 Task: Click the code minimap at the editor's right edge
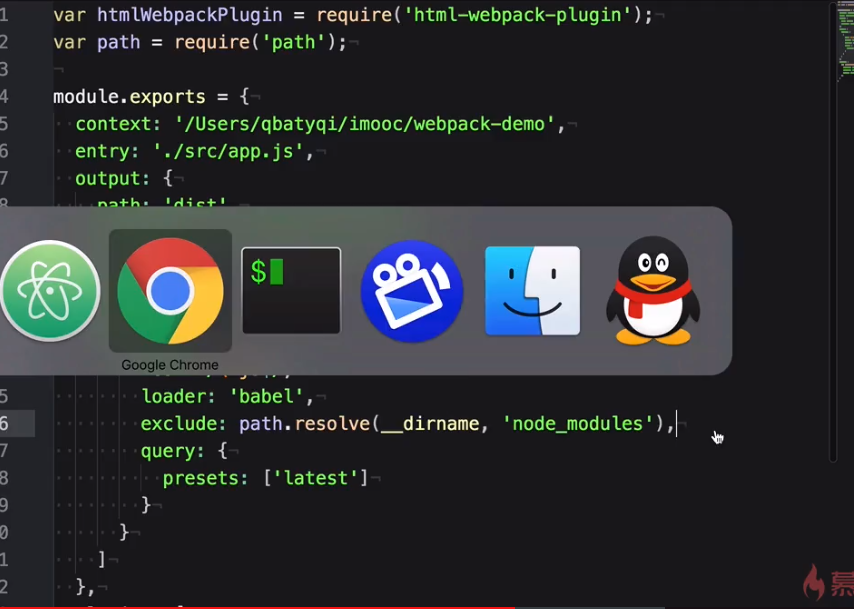(845, 41)
